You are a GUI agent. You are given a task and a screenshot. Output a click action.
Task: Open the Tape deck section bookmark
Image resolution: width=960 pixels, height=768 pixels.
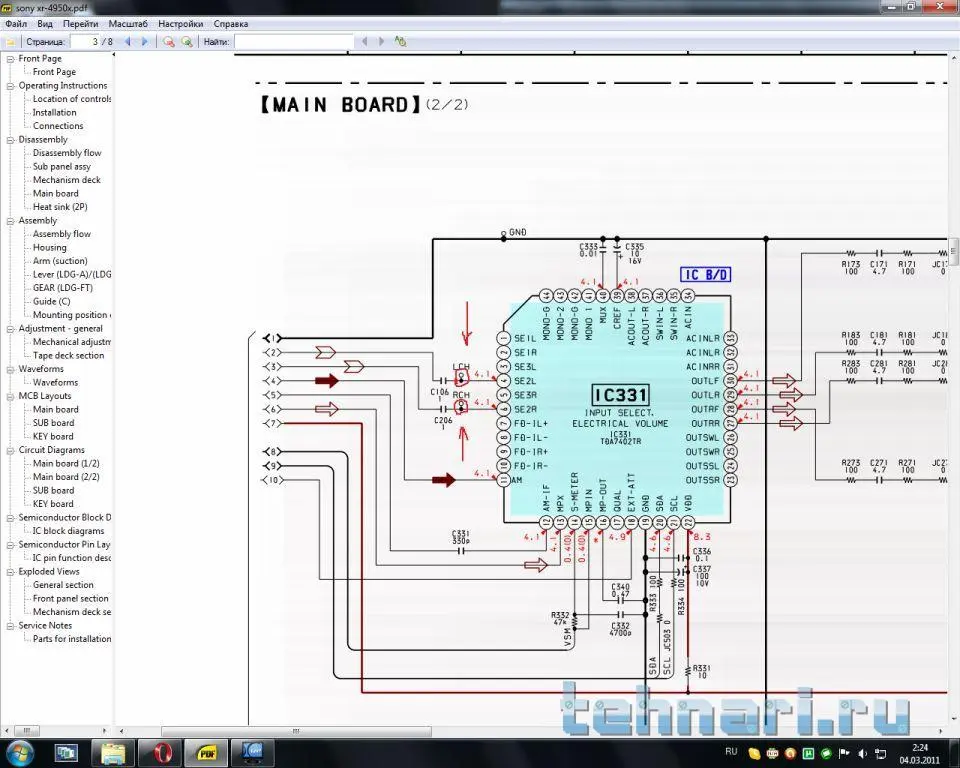68,356
